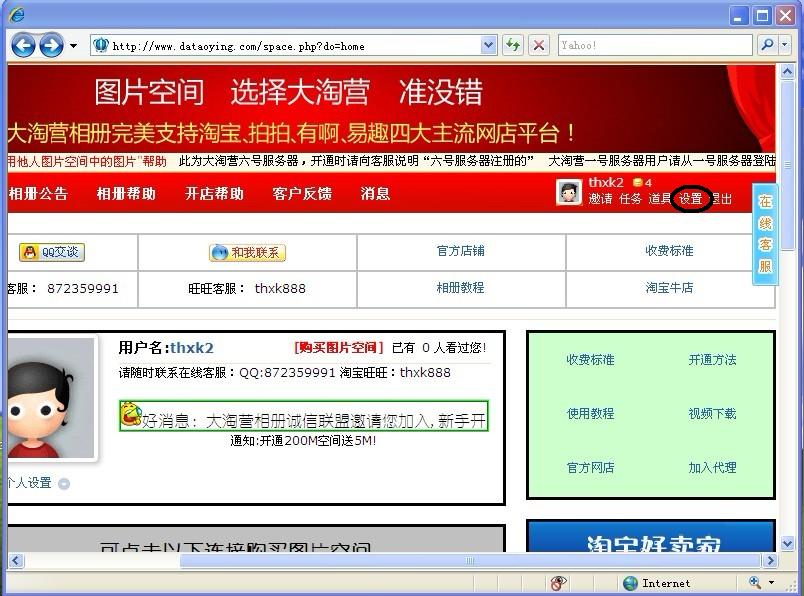Image resolution: width=804 pixels, height=596 pixels.
Task: Open the 官方店铺 link
Action: pyautogui.click(x=460, y=251)
